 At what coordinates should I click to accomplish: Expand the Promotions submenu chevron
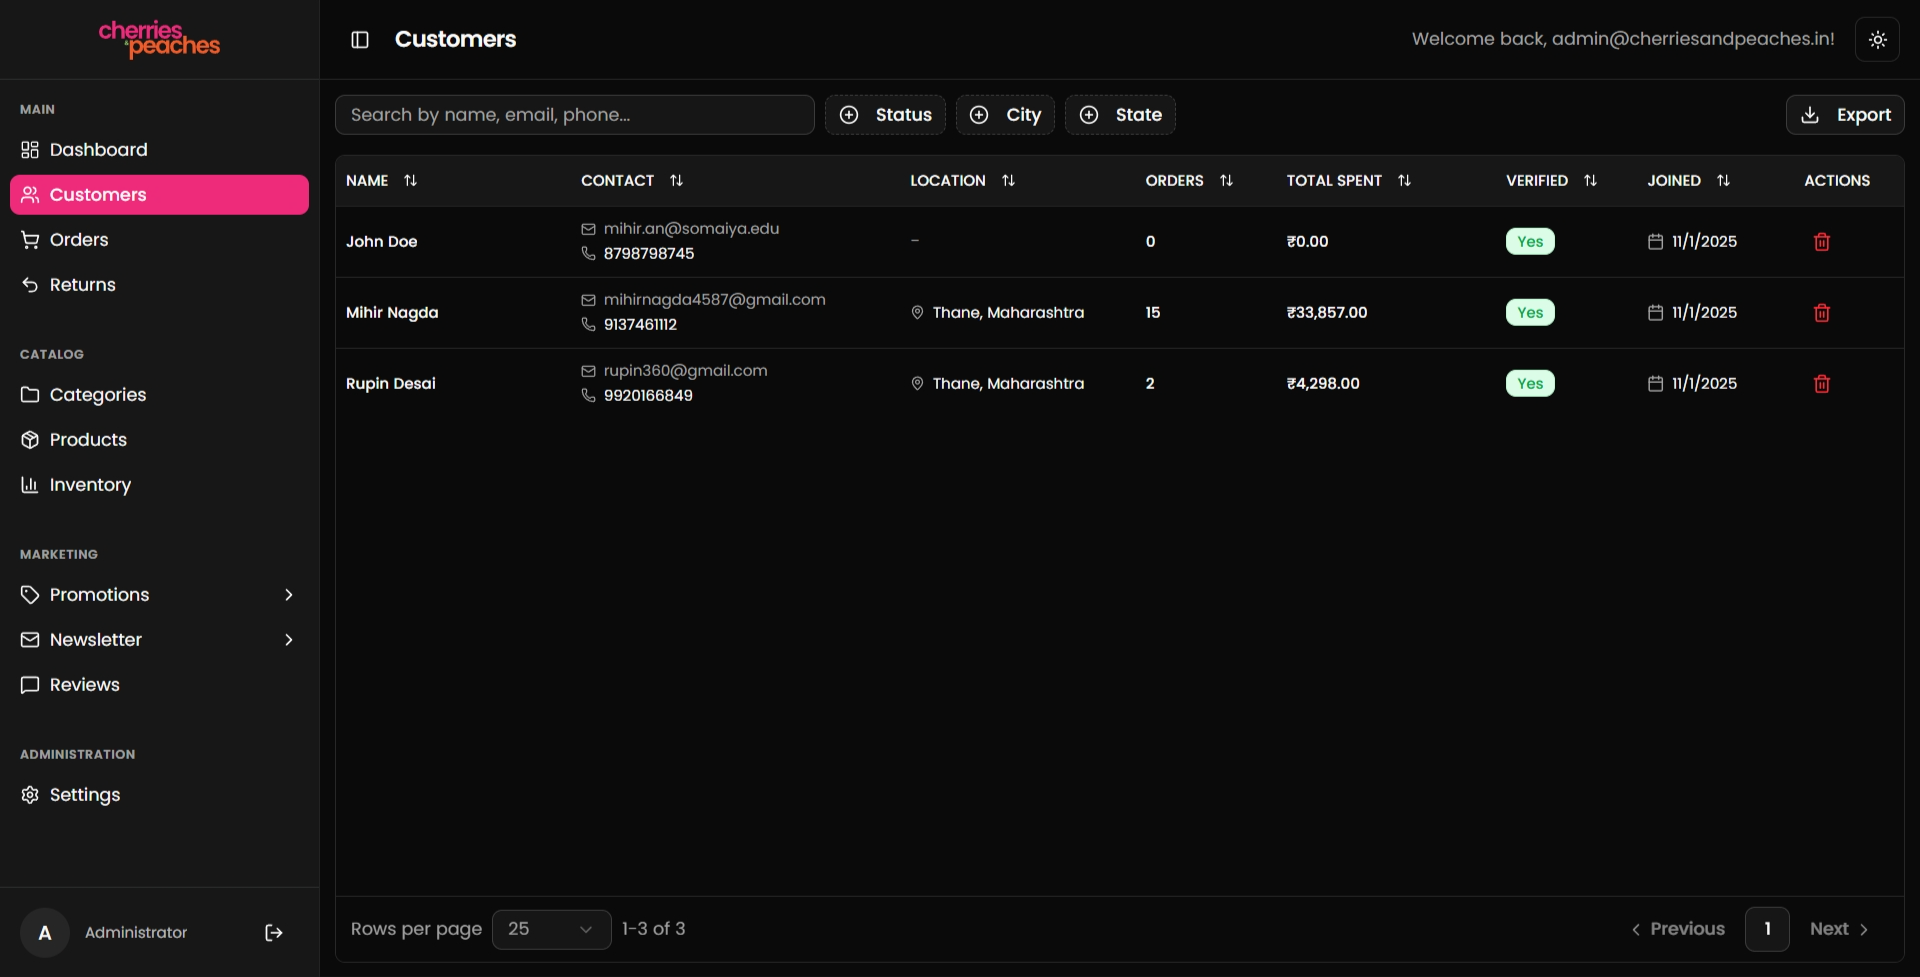pyautogui.click(x=289, y=594)
